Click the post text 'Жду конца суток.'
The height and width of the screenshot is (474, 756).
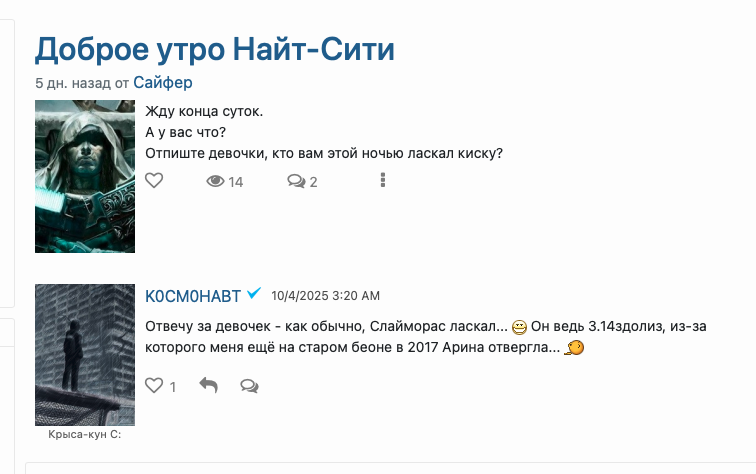click(204, 110)
